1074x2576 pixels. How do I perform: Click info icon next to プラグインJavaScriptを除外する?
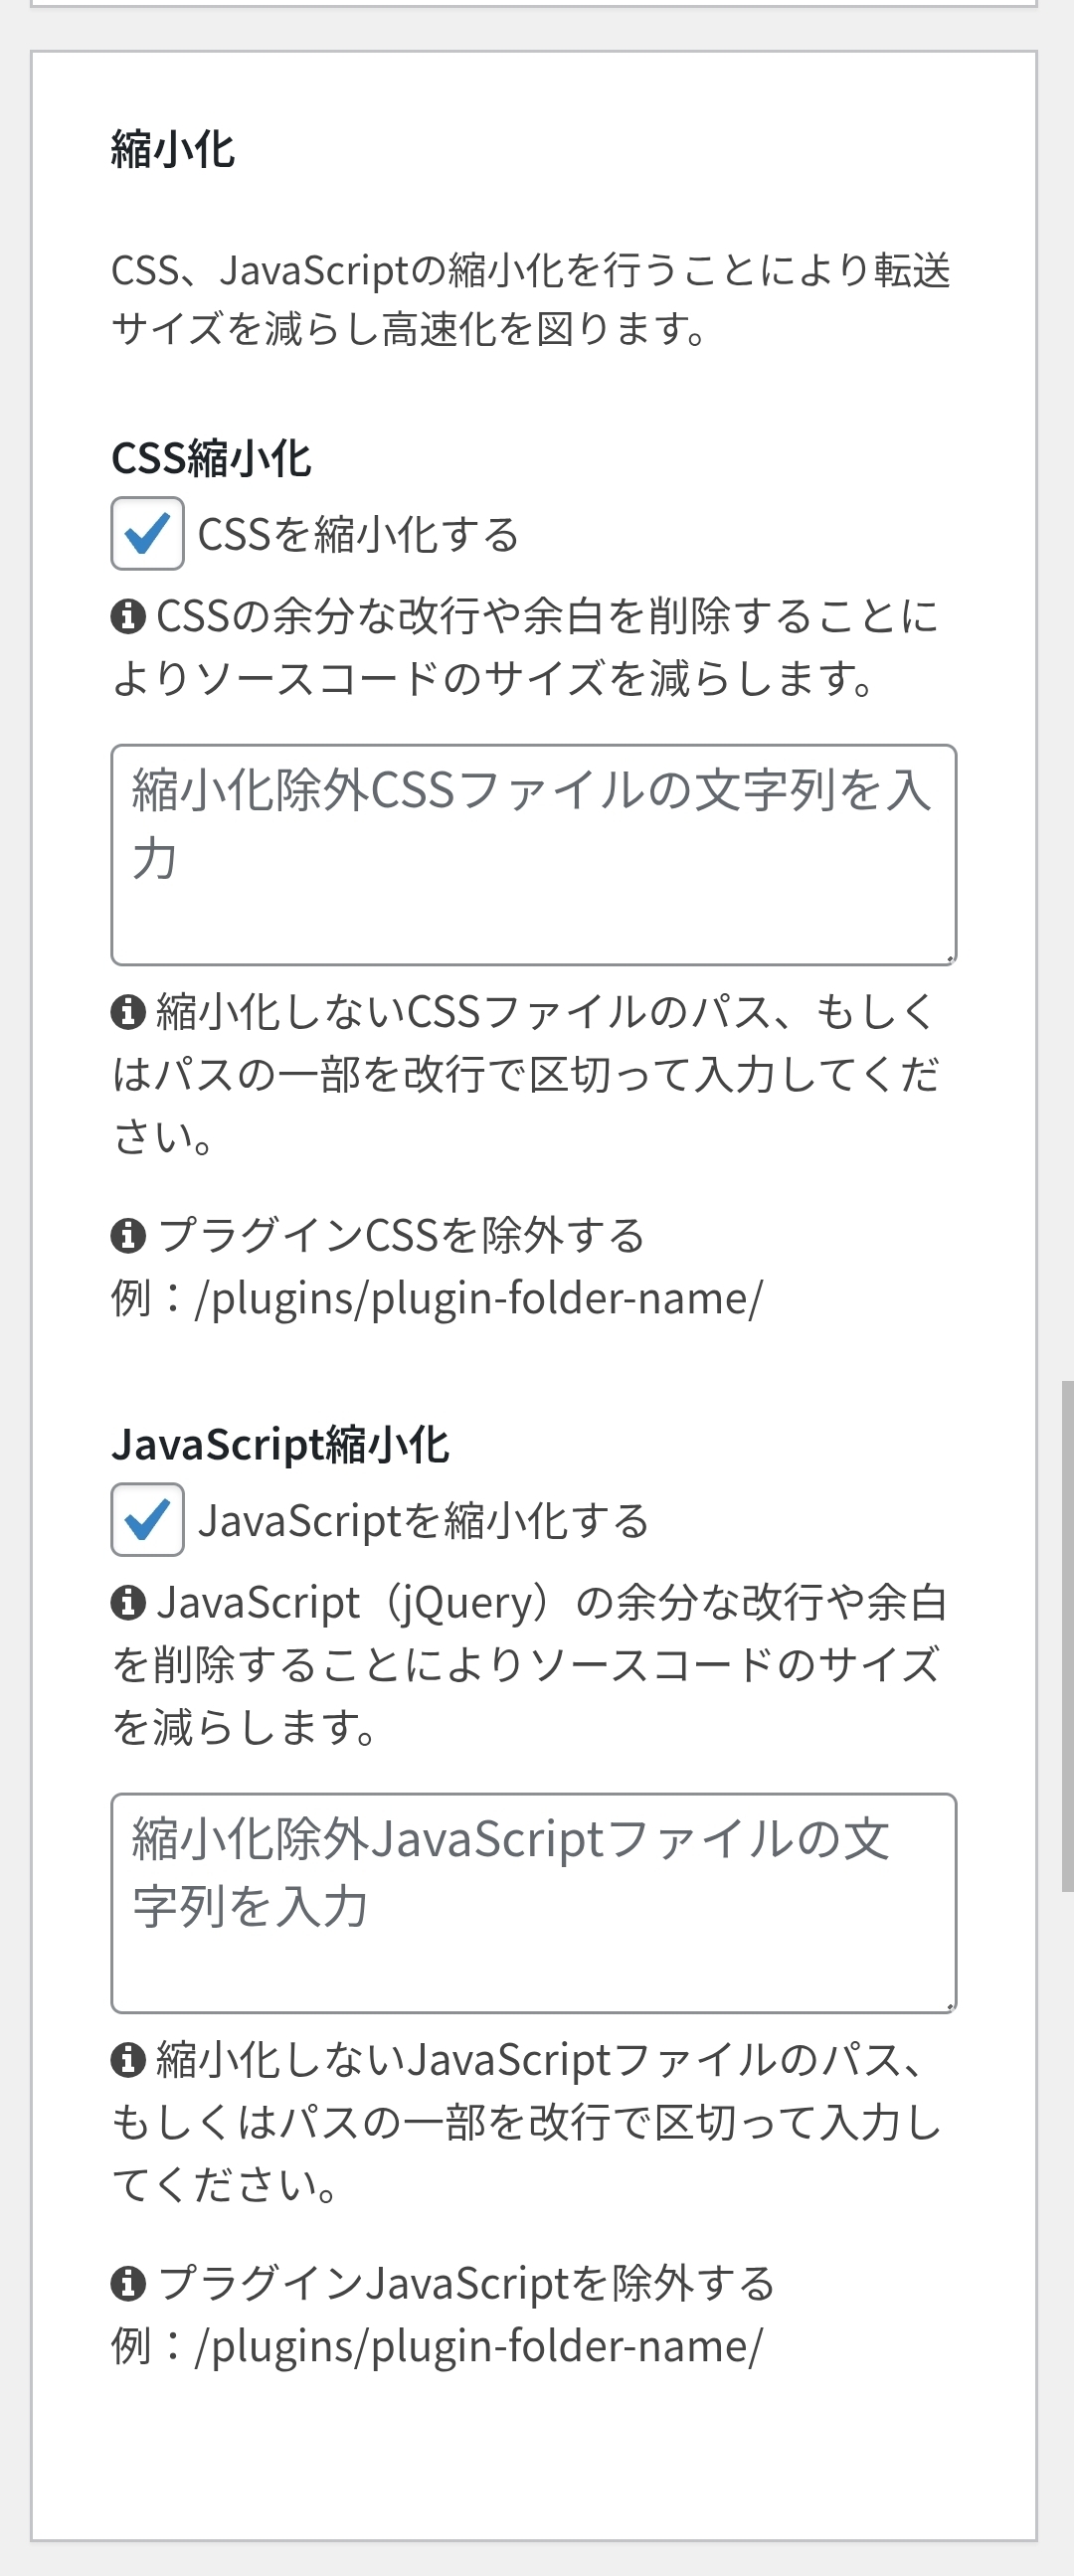pyautogui.click(x=128, y=2284)
